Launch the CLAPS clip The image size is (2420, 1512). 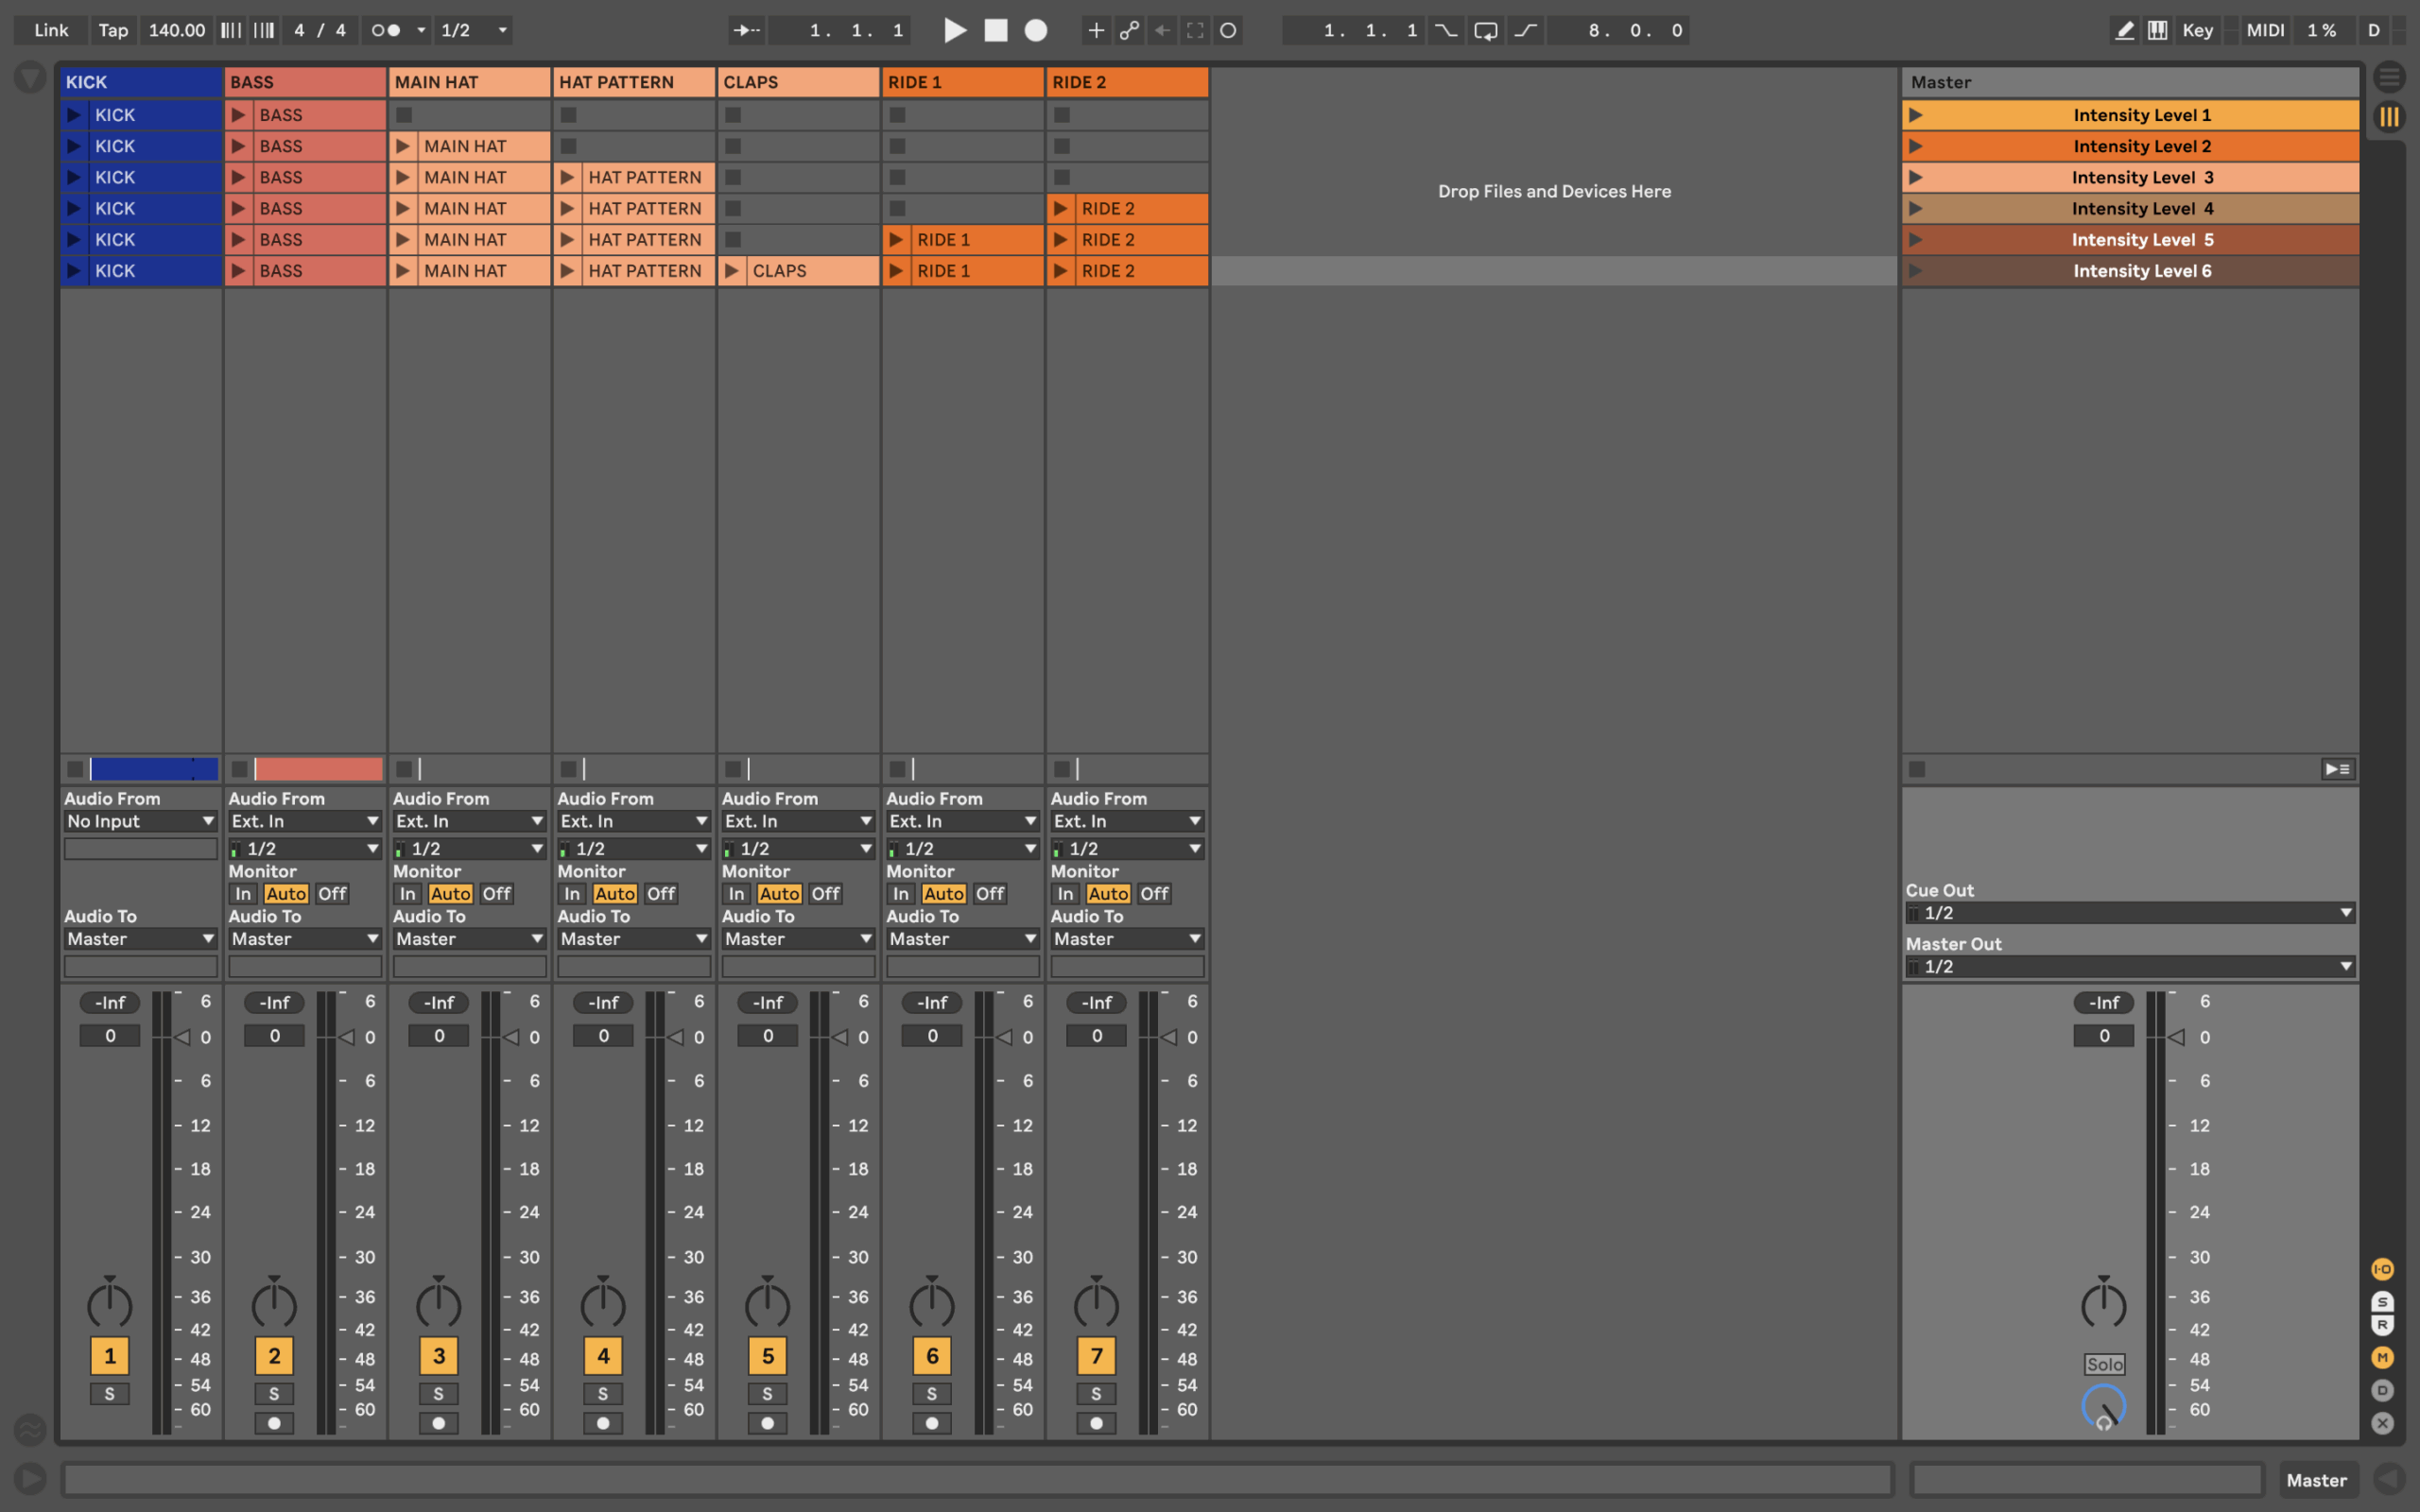pyautogui.click(x=732, y=271)
